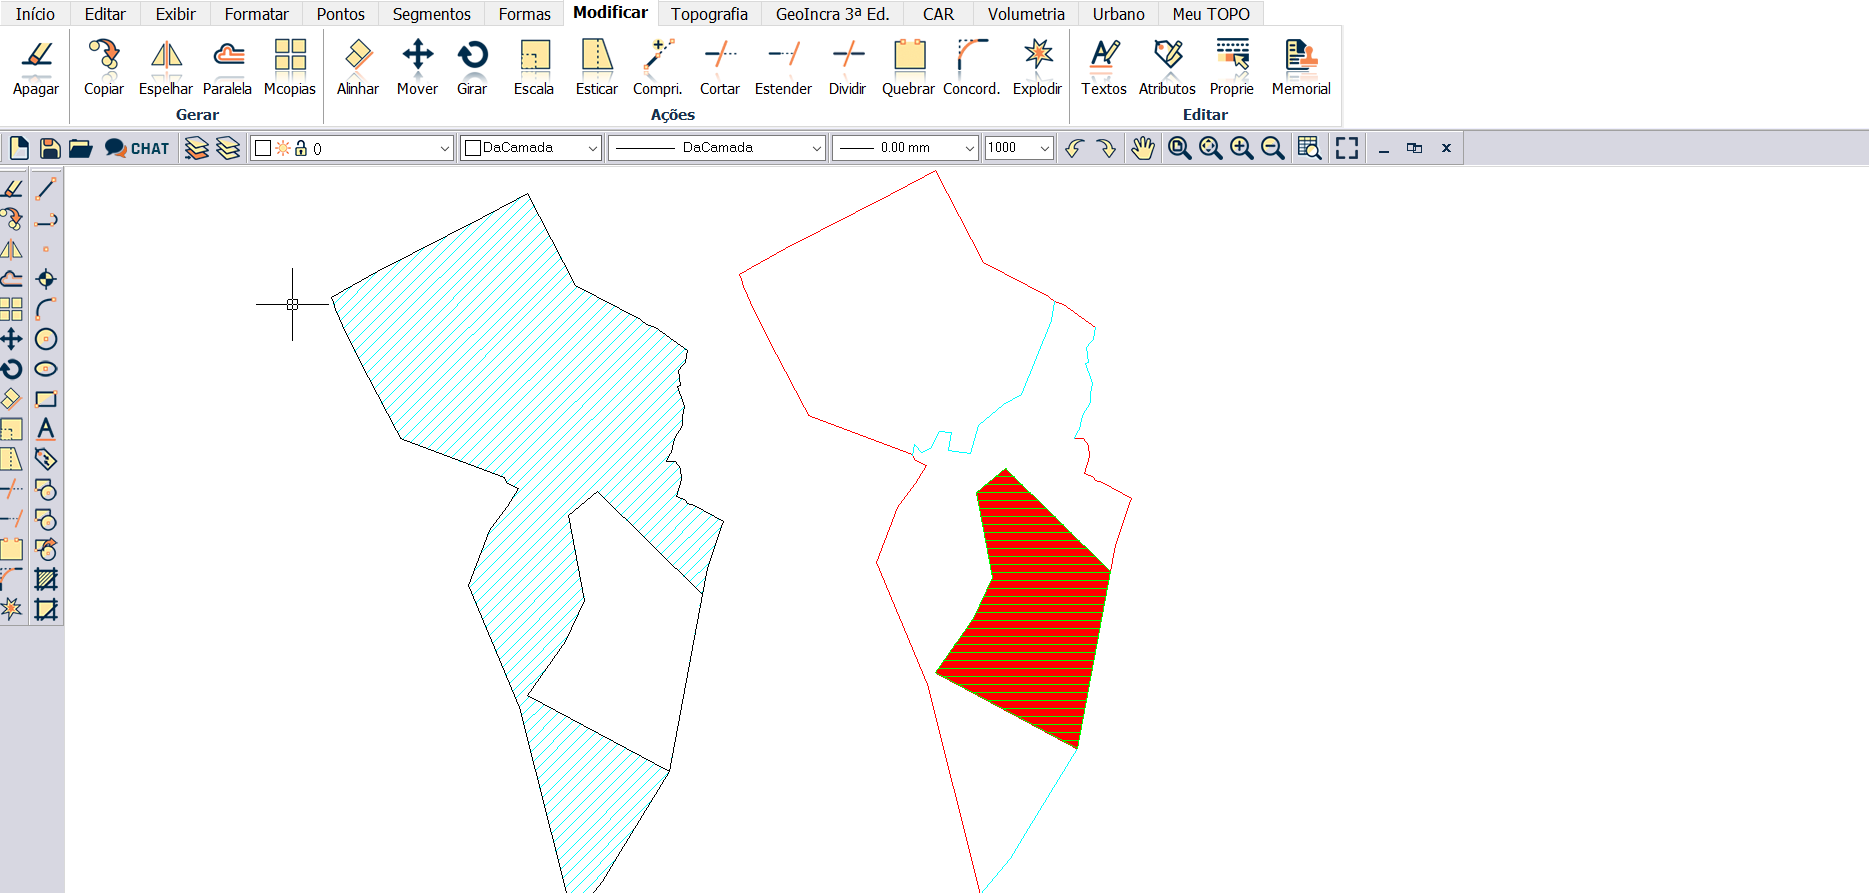Toggle the layer lock icon
Viewport: 1869px width, 894px height.
point(301,148)
